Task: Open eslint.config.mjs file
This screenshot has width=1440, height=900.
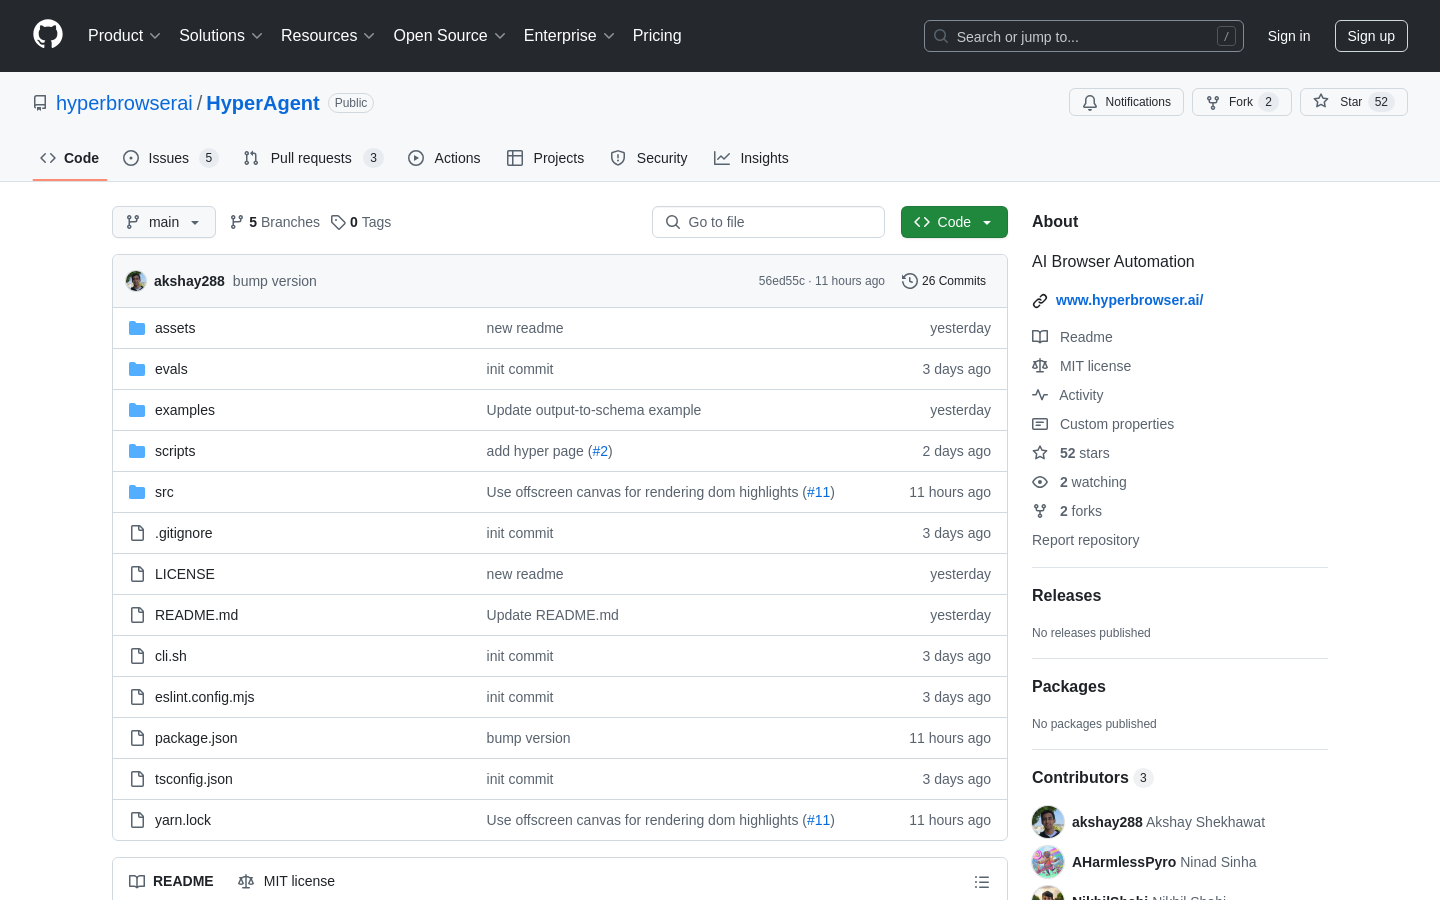Action: click(x=205, y=697)
